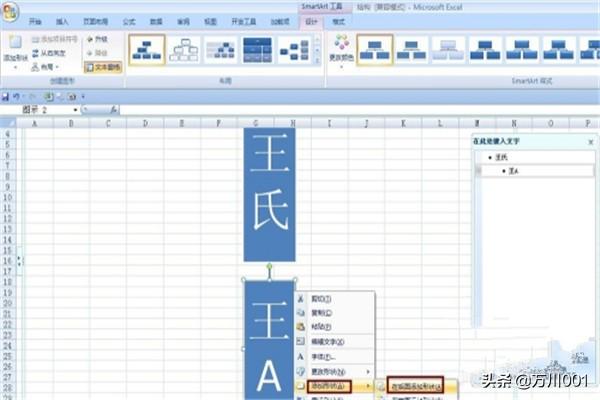Viewport: 600px width, 400px height.
Task: Choose 编辑文字 from the context menu
Action: coord(335,342)
